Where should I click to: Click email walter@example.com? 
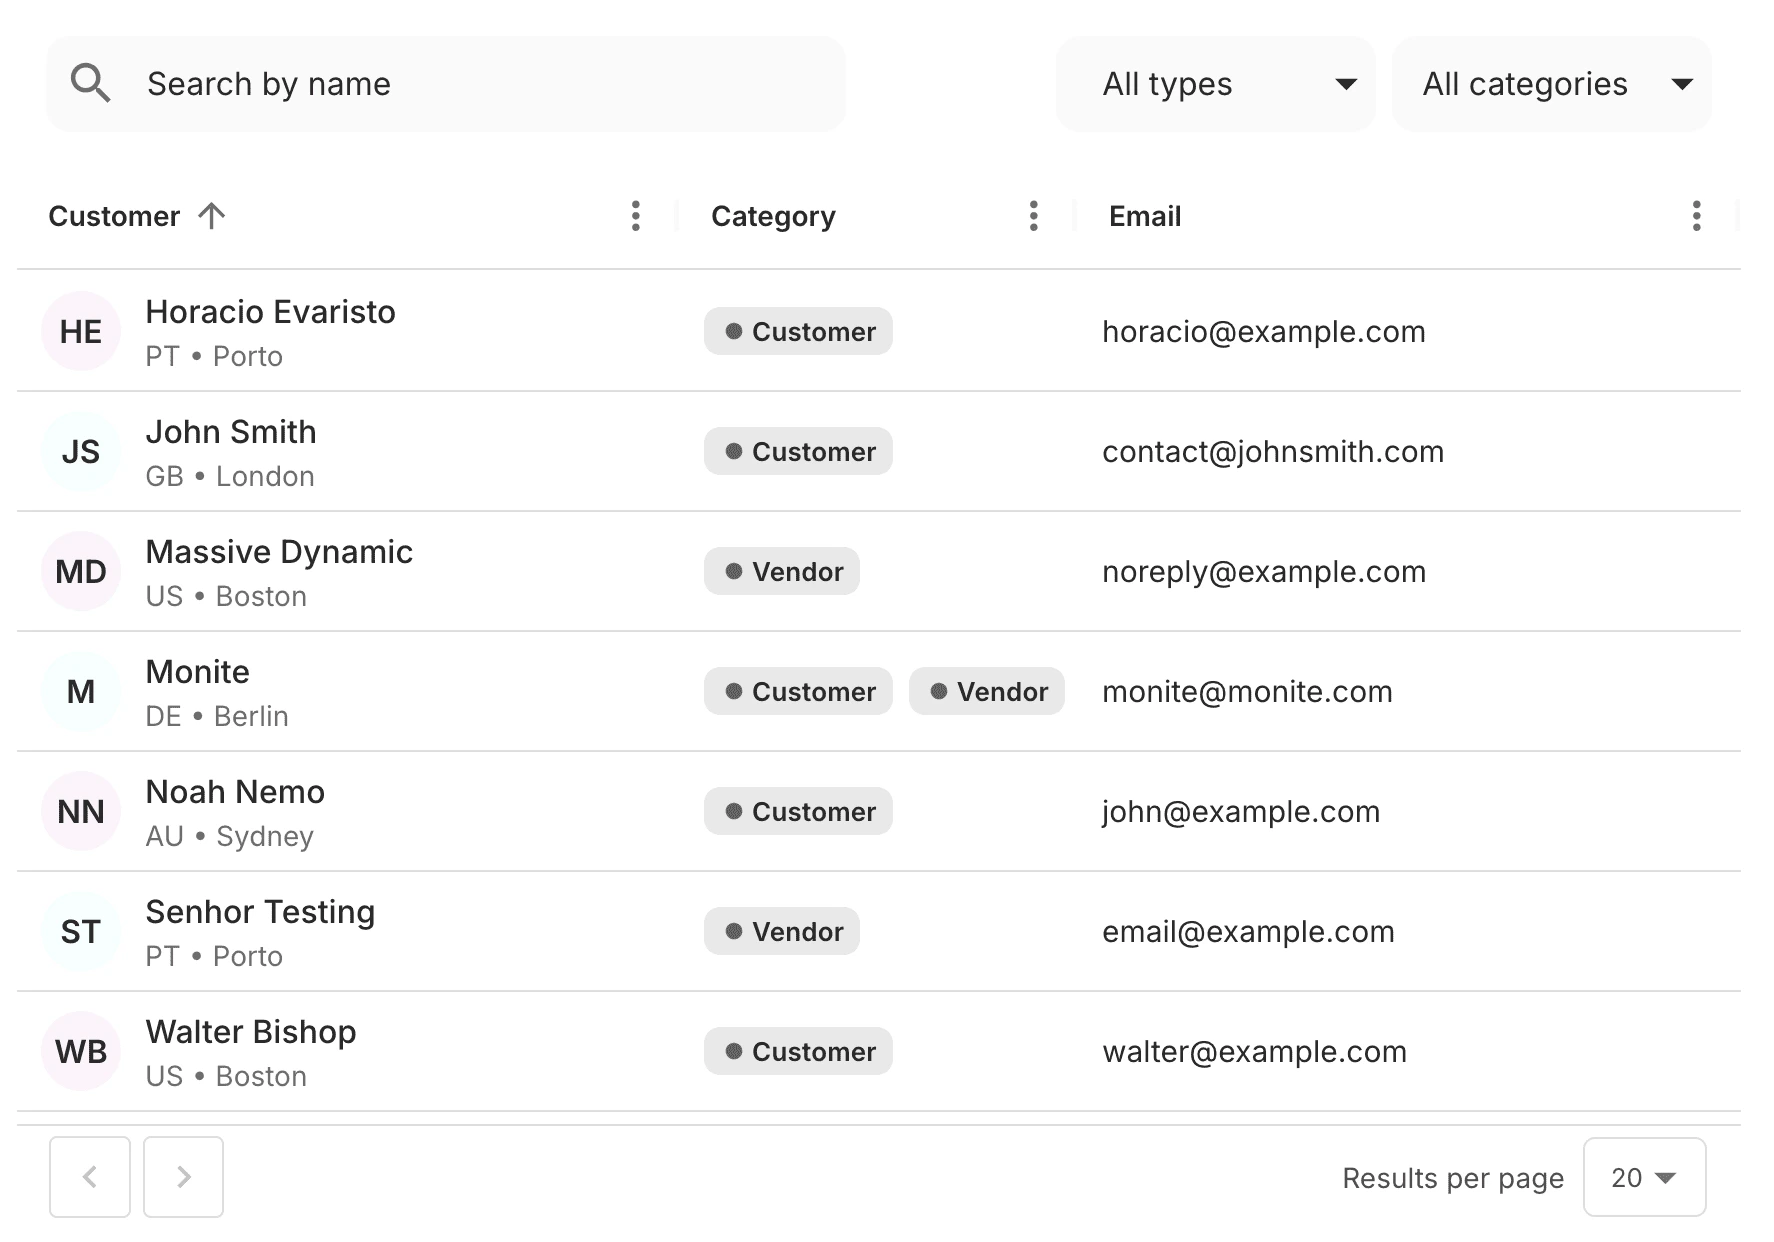coord(1254,1052)
